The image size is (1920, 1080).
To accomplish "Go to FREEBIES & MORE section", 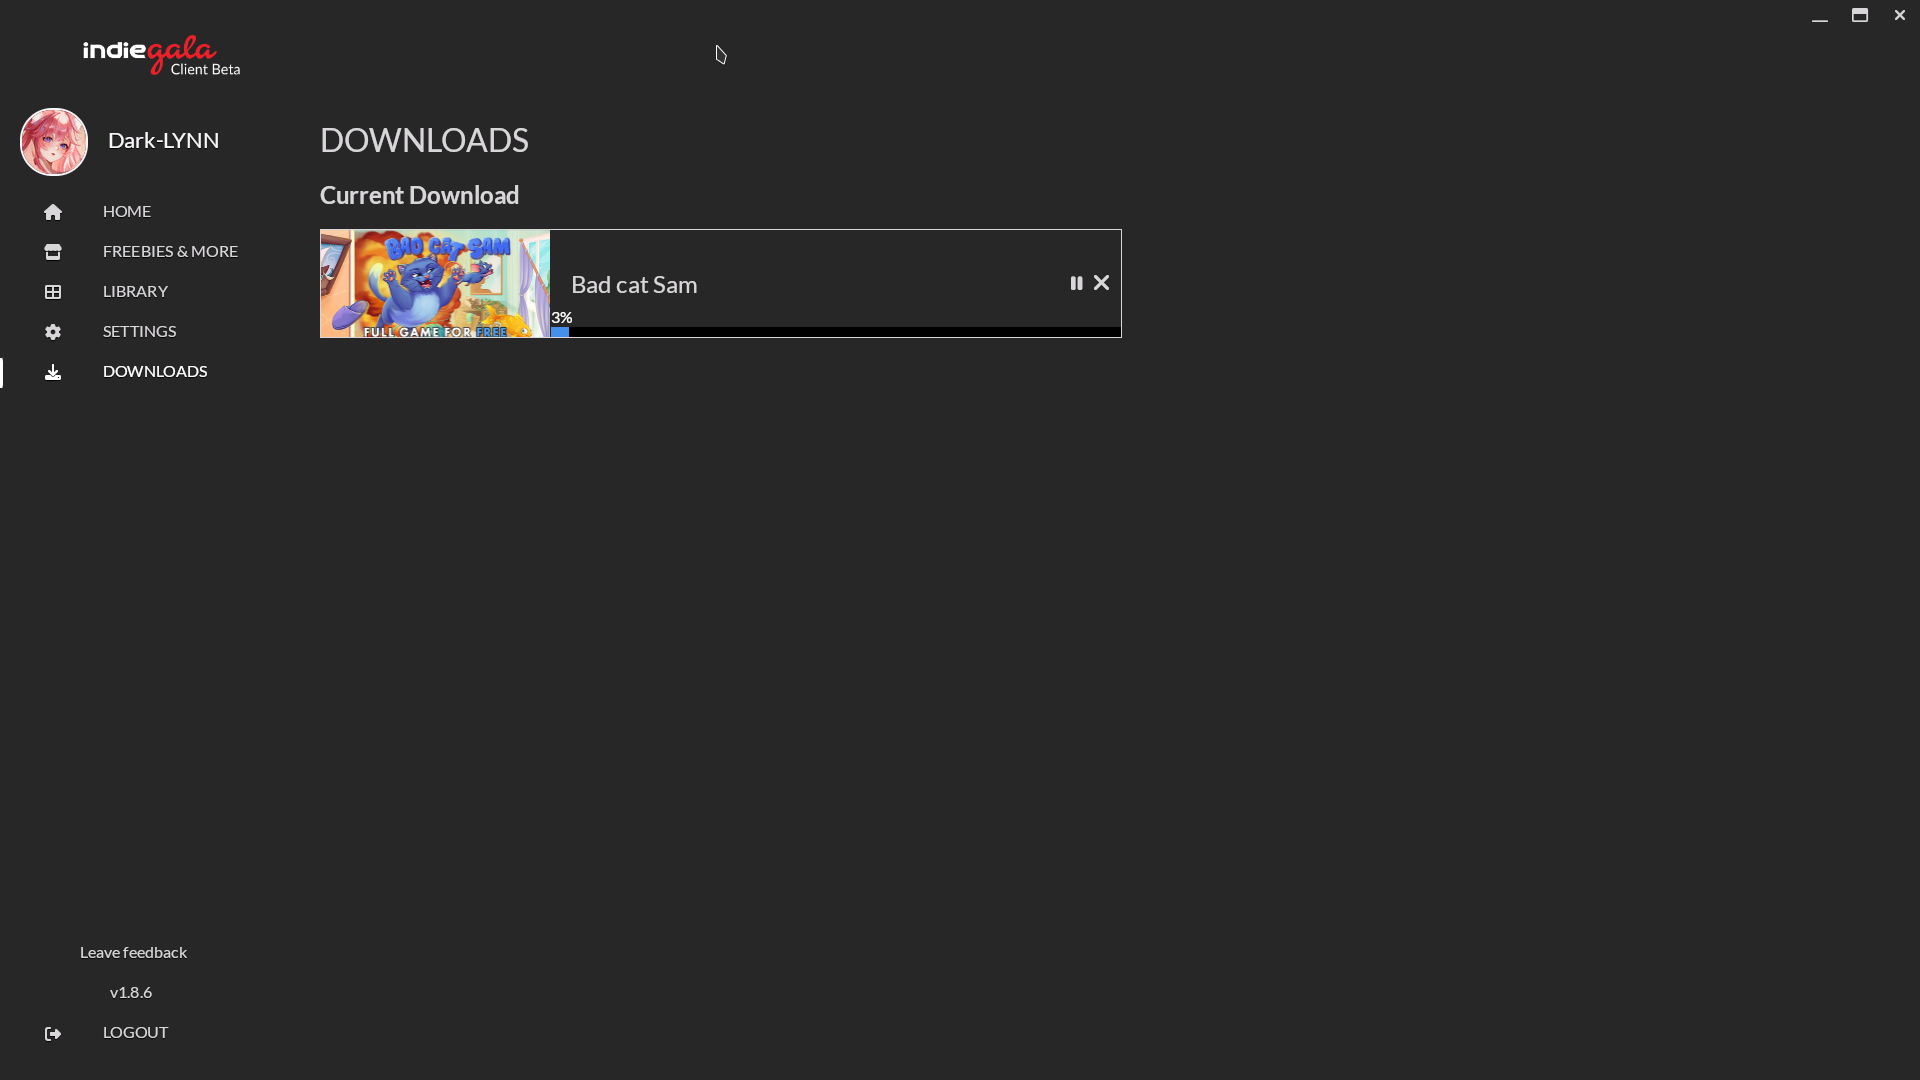I will coord(170,251).
